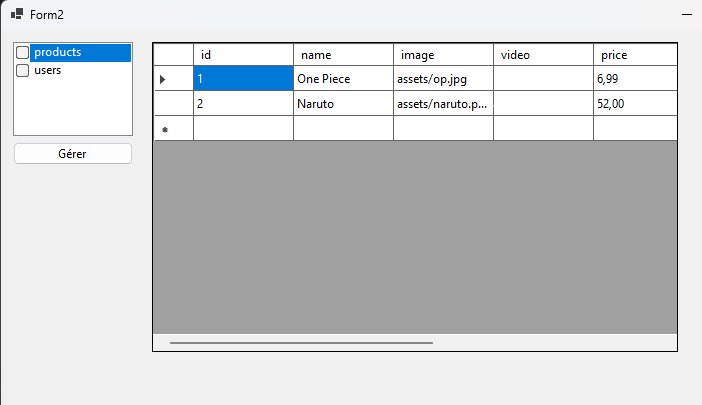Click the new row asterisk marker
This screenshot has width=702, height=405.
pos(164,129)
